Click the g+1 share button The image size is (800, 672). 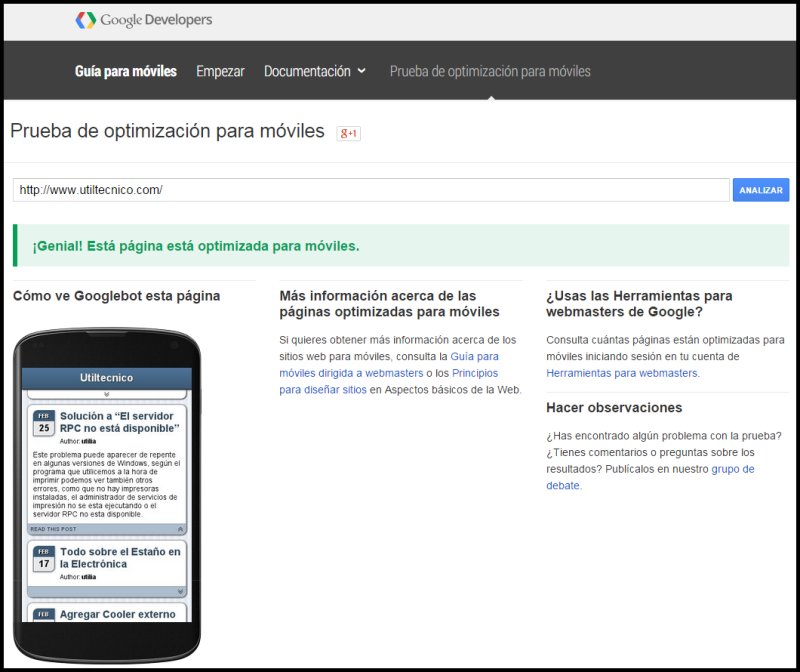pos(348,133)
